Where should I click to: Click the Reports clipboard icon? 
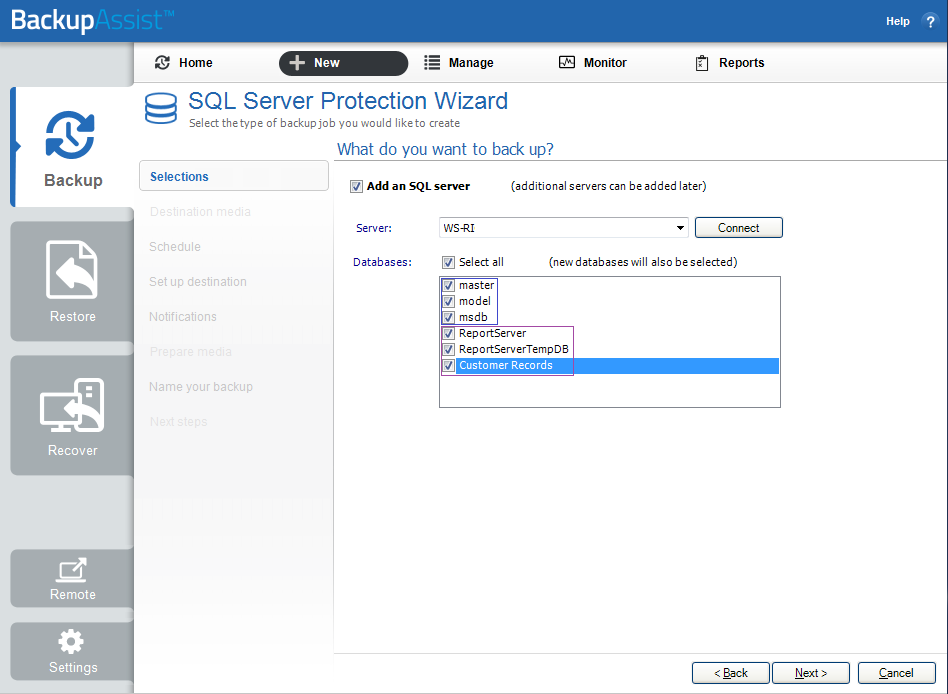coord(701,63)
